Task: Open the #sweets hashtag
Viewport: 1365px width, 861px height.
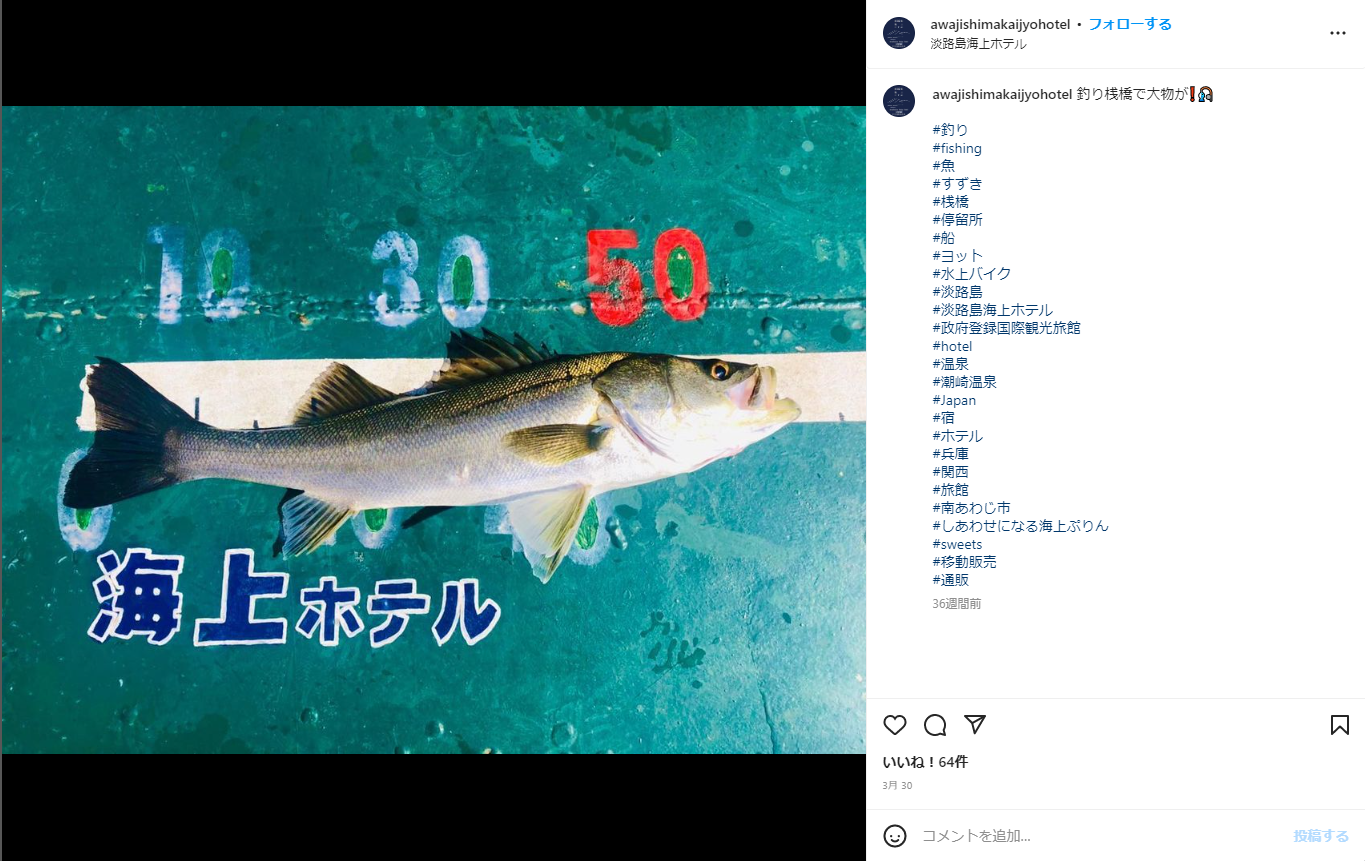Action: [x=957, y=544]
